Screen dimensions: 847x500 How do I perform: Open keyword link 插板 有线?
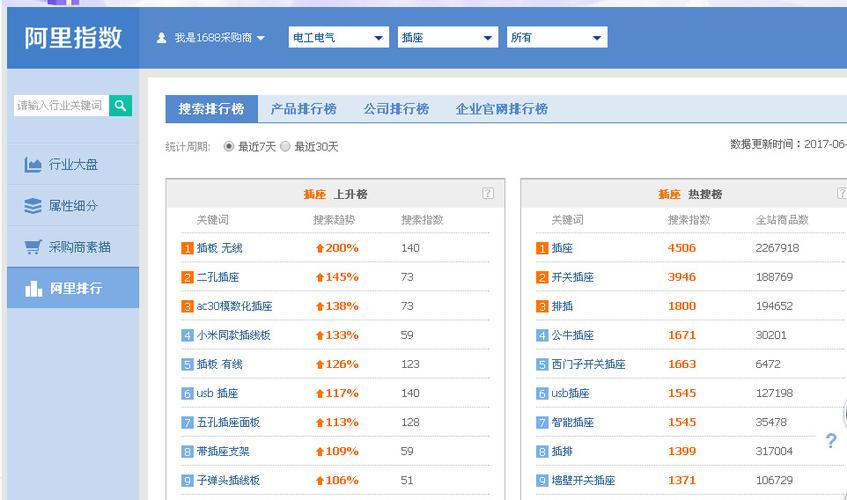(x=220, y=364)
